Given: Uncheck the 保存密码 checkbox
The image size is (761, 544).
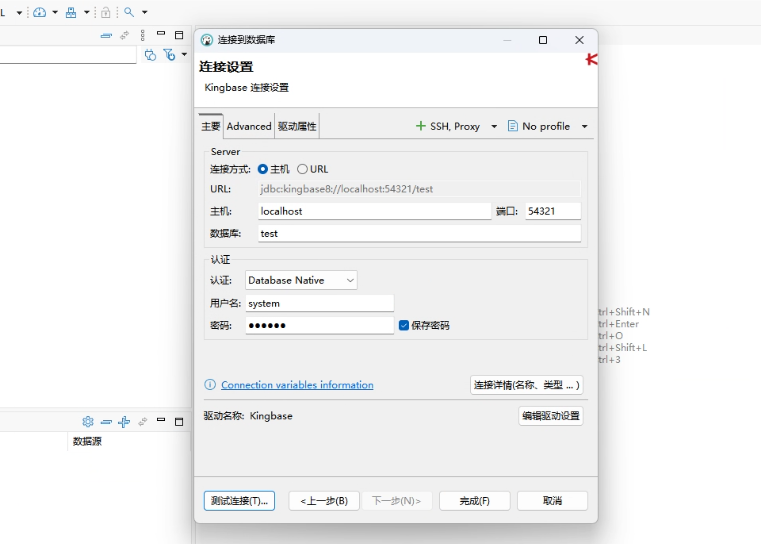Looking at the screenshot, I should (x=404, y=325).
